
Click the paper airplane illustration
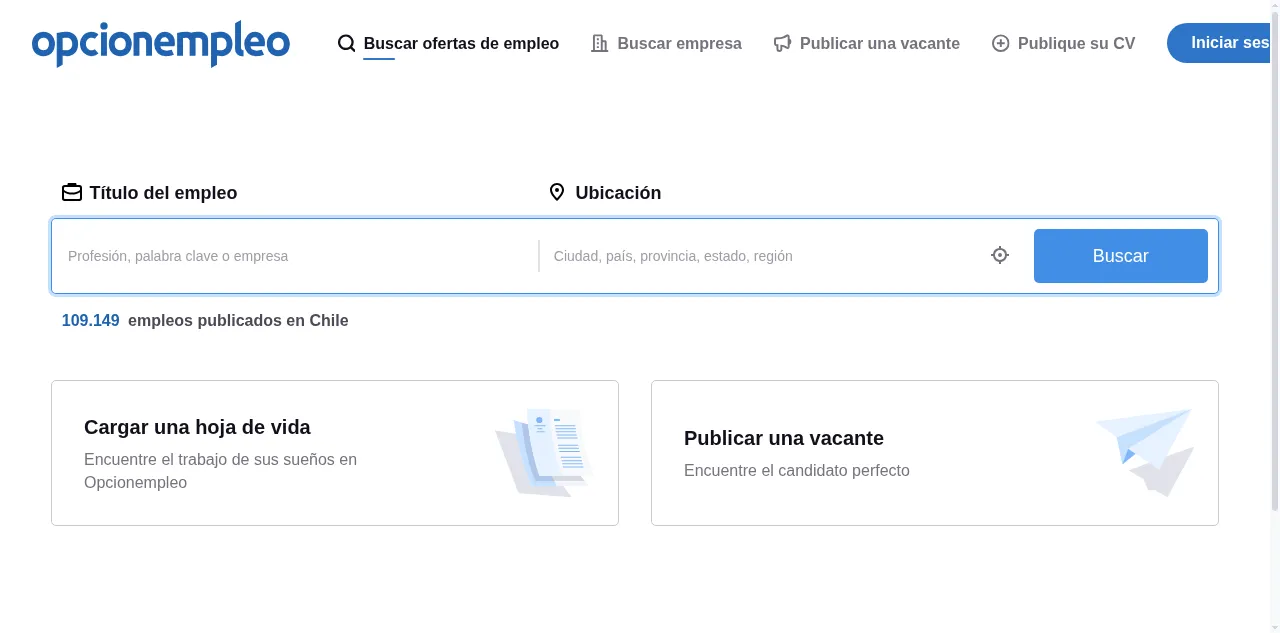click(x=1146, y=452)
